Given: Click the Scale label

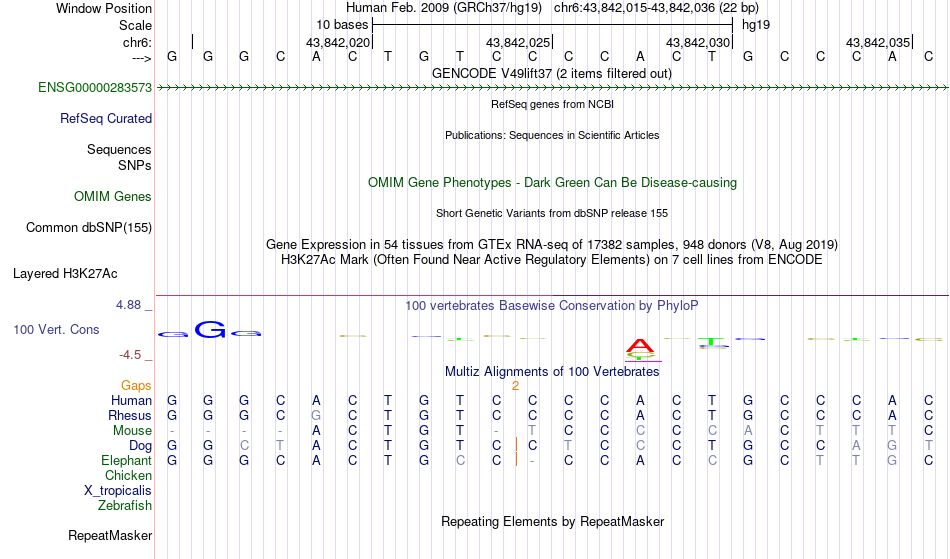Looking at the screenshot, I should [x=136, y=25].
